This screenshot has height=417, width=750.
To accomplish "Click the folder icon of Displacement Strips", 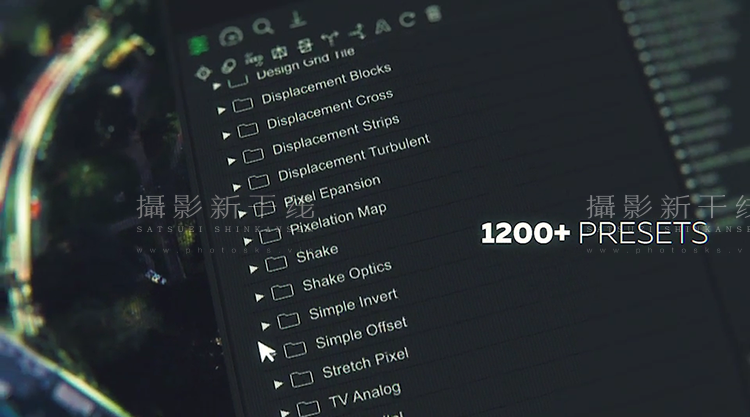I will tap(254, 155).
